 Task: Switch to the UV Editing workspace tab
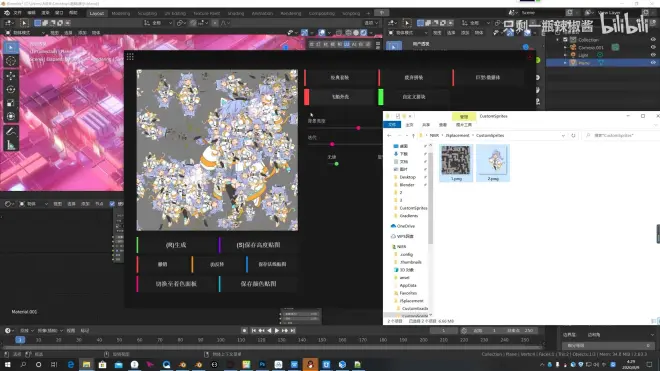click(x=175, y=13)
